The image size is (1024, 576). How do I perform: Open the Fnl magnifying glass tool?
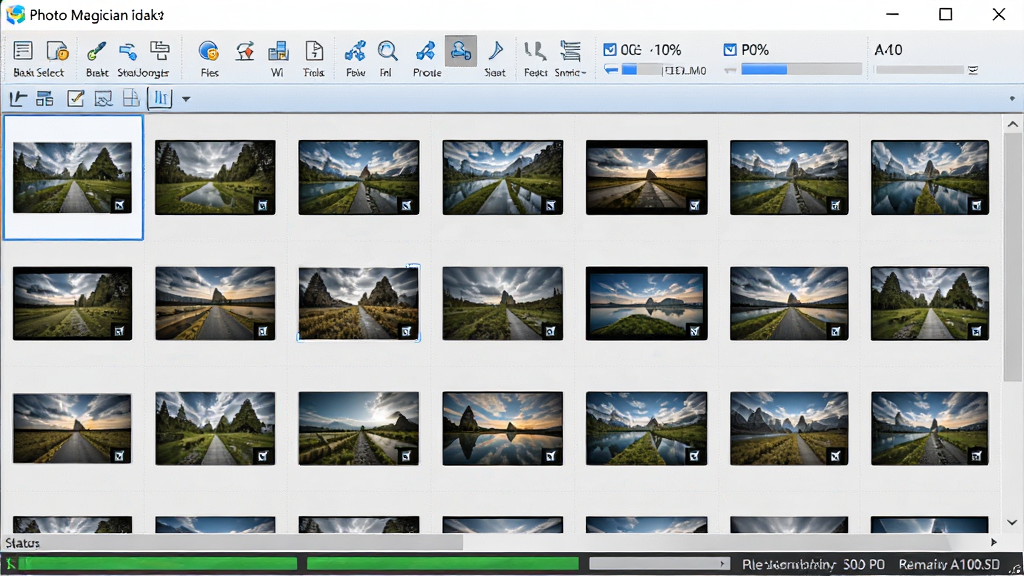[387, 51]
